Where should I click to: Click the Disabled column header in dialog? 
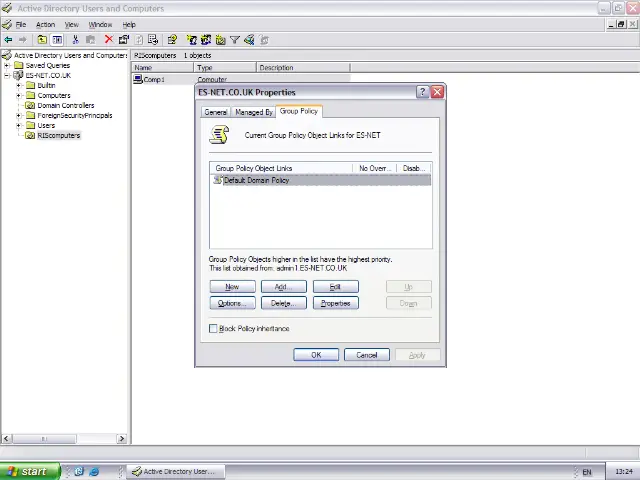point(414,168)
